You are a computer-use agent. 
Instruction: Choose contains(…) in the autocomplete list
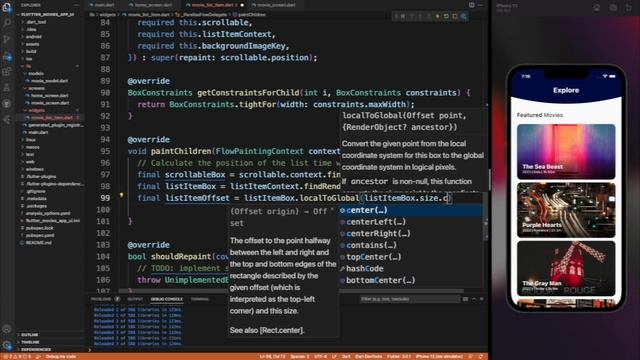click(x=411, y=245)
